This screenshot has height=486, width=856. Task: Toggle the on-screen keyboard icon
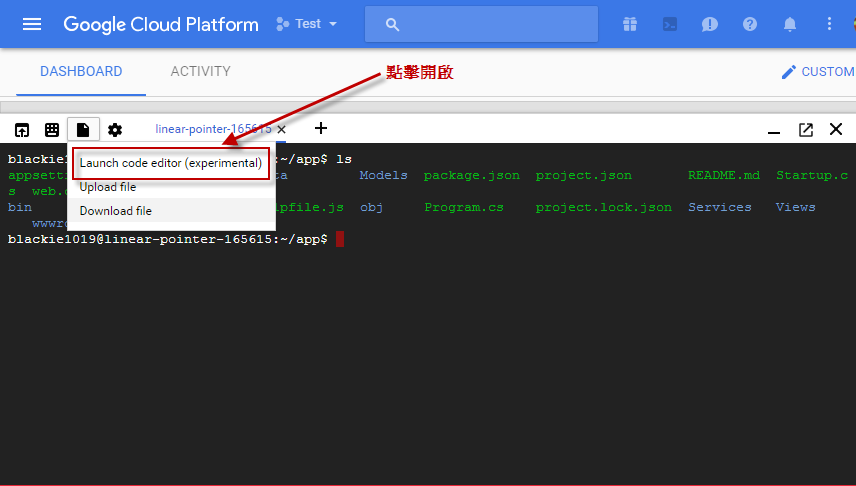click(52, 130)
